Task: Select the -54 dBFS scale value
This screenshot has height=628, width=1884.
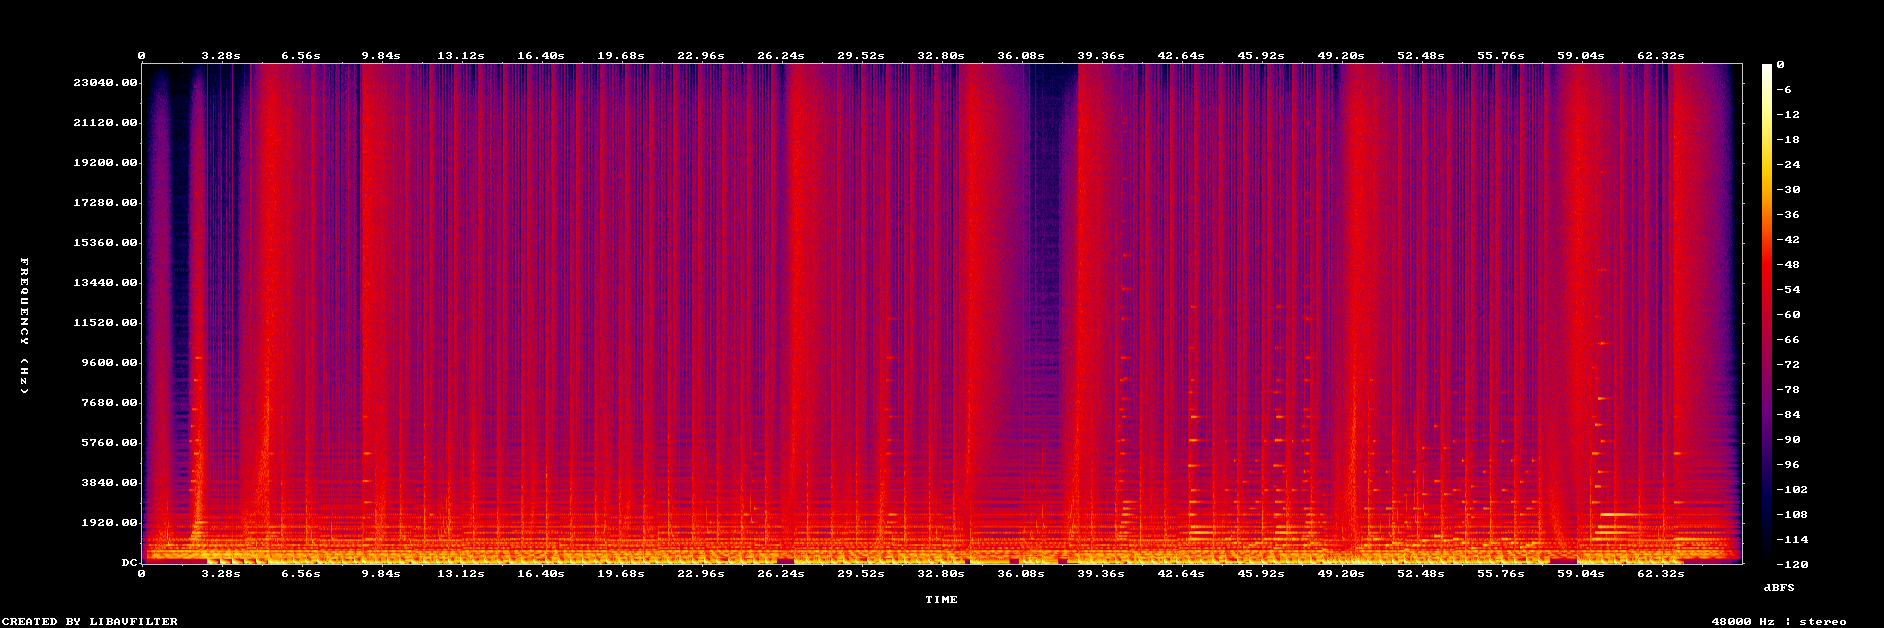Action: (1787, 290)
